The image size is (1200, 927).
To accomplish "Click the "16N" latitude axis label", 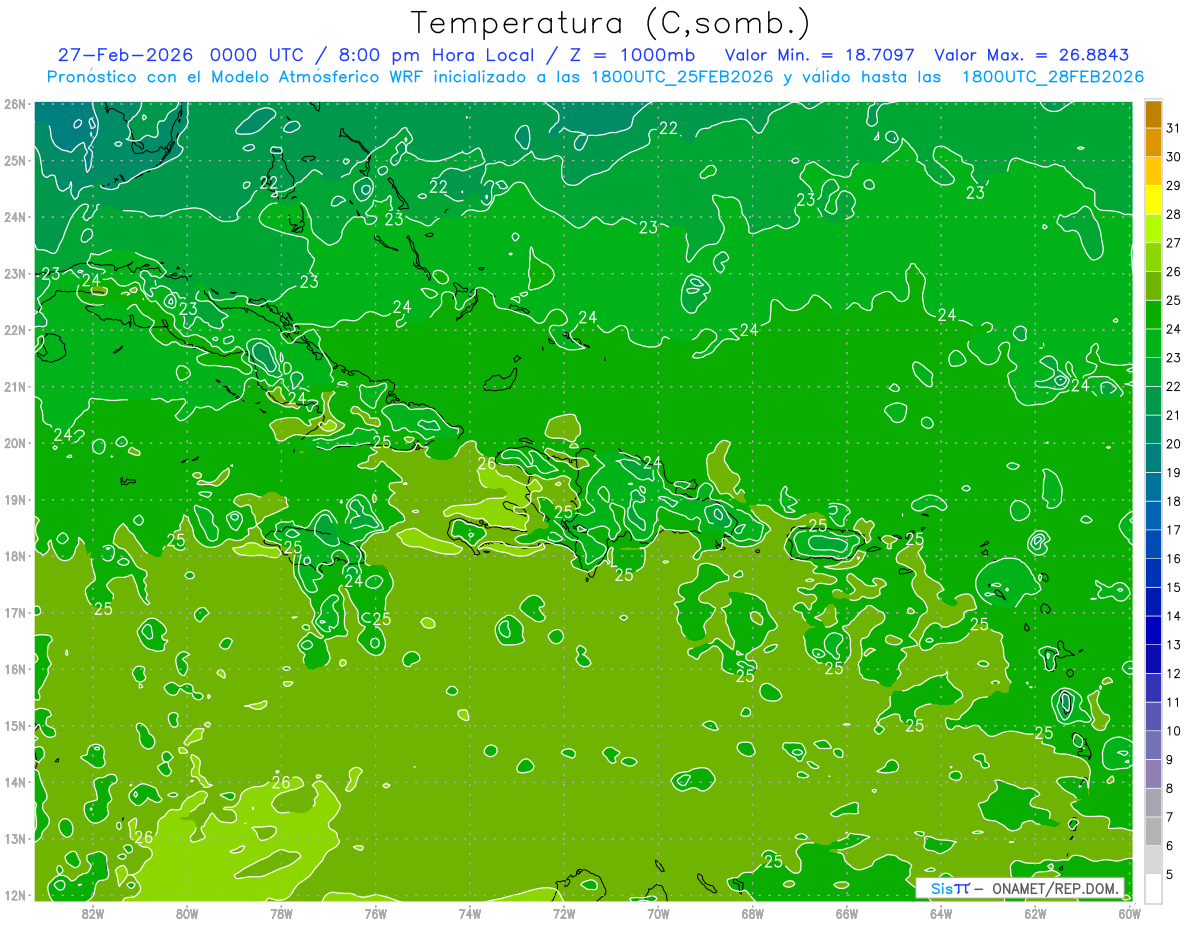I will point(14,669).
